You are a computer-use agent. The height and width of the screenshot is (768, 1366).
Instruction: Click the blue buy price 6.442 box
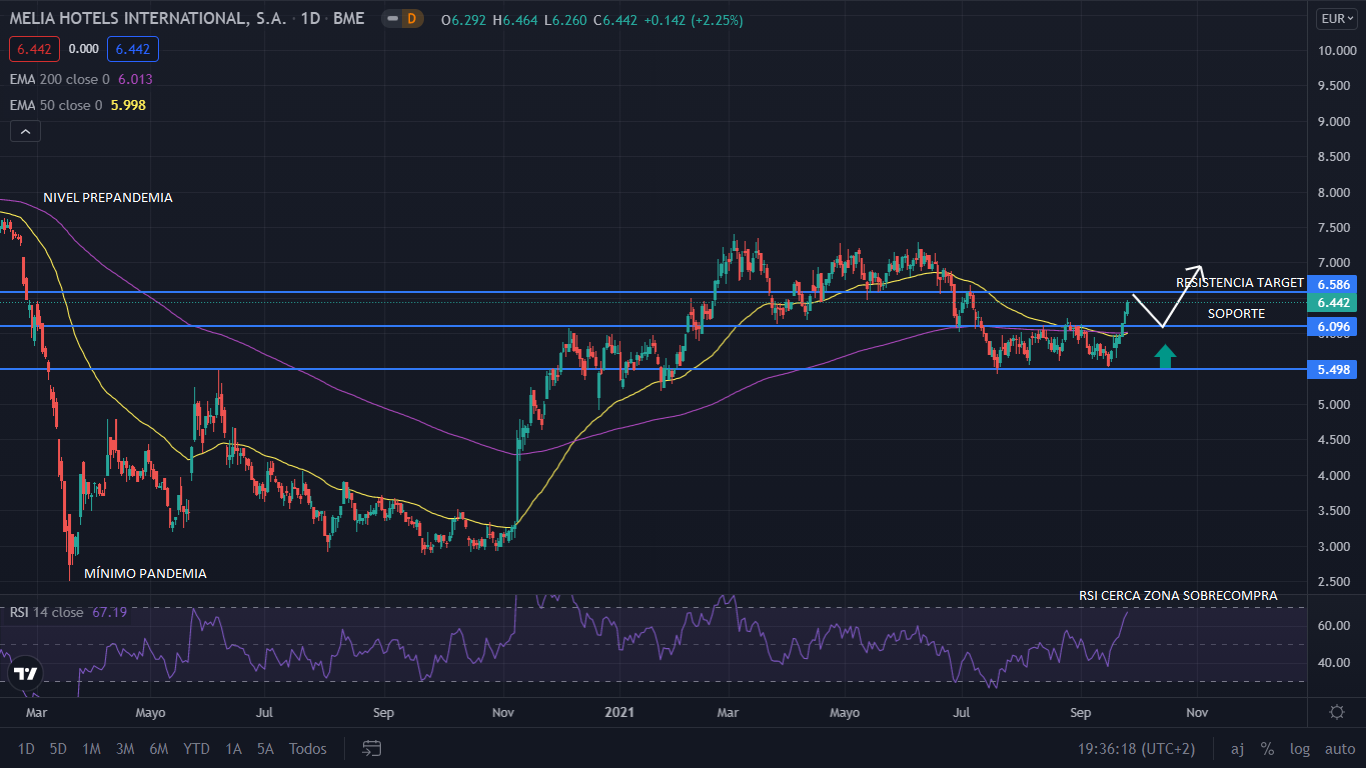click(x=133, y=48)
